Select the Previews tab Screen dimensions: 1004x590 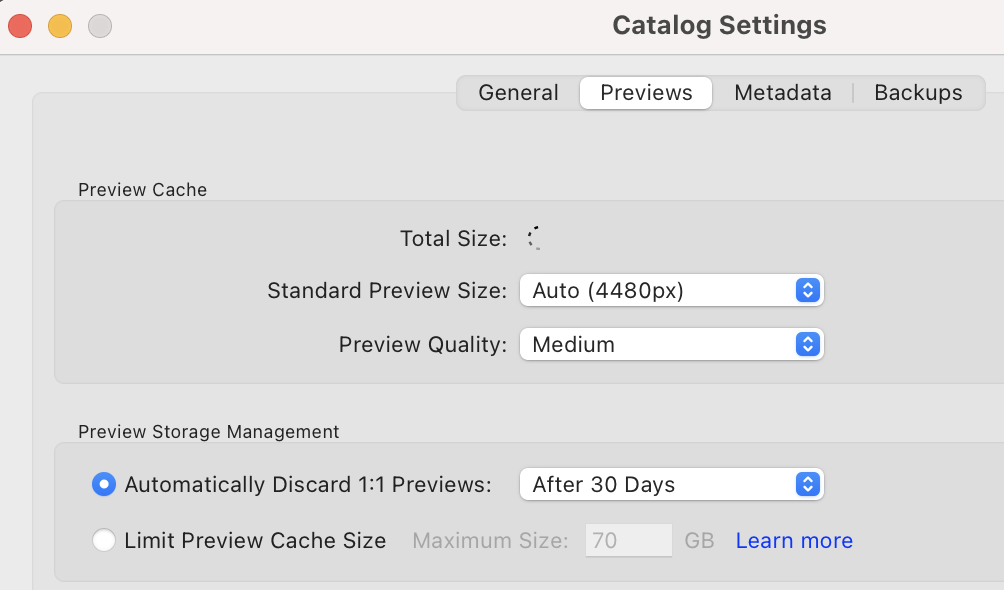tap(646, 93)
